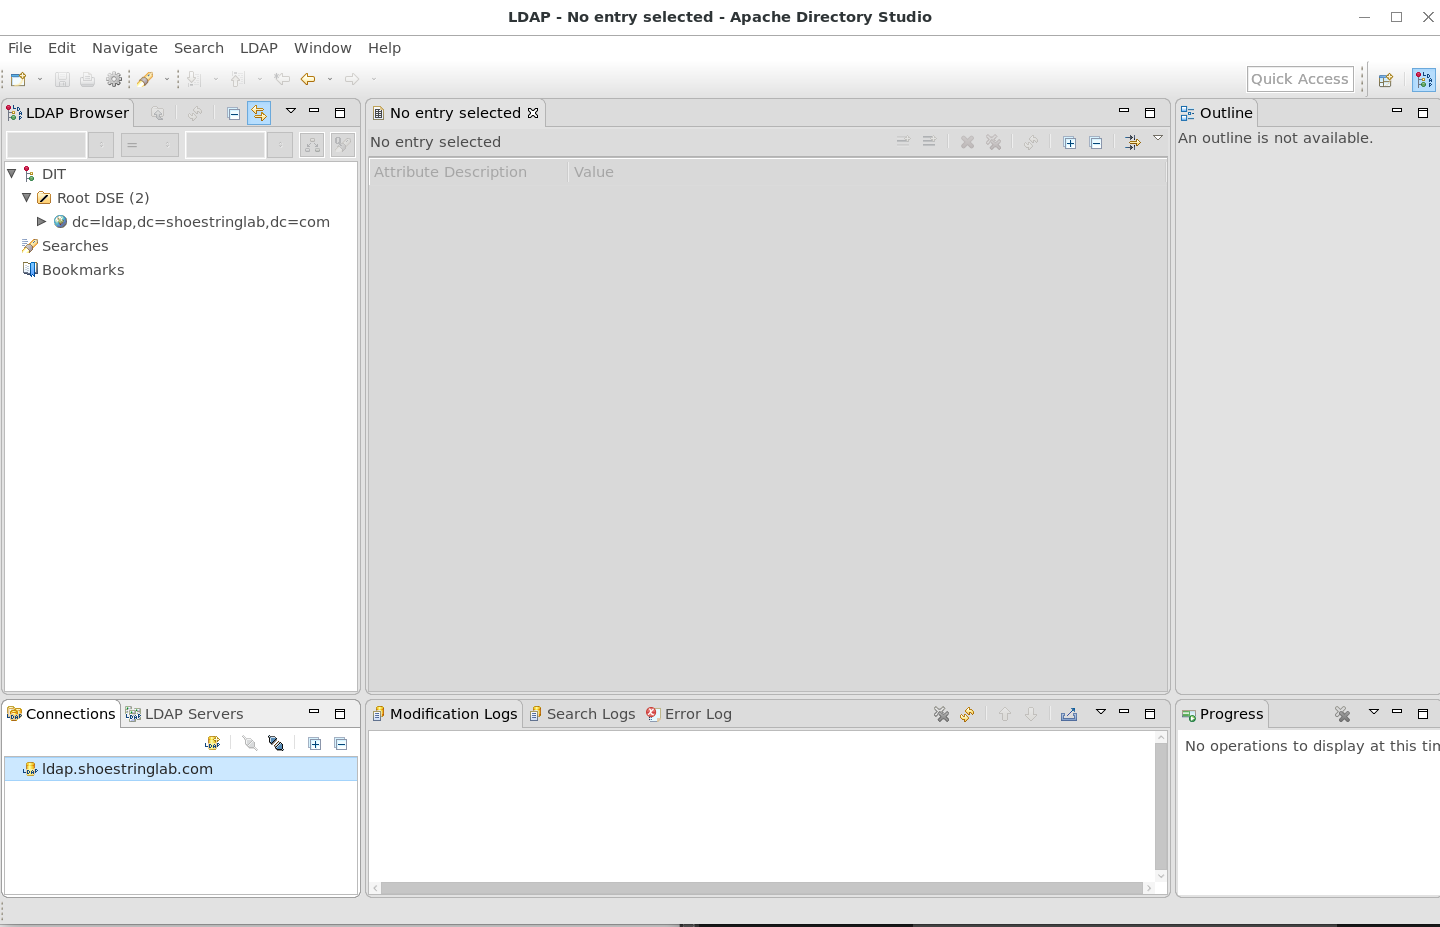Click the Back navigation arrow

[x=308, y=79]
